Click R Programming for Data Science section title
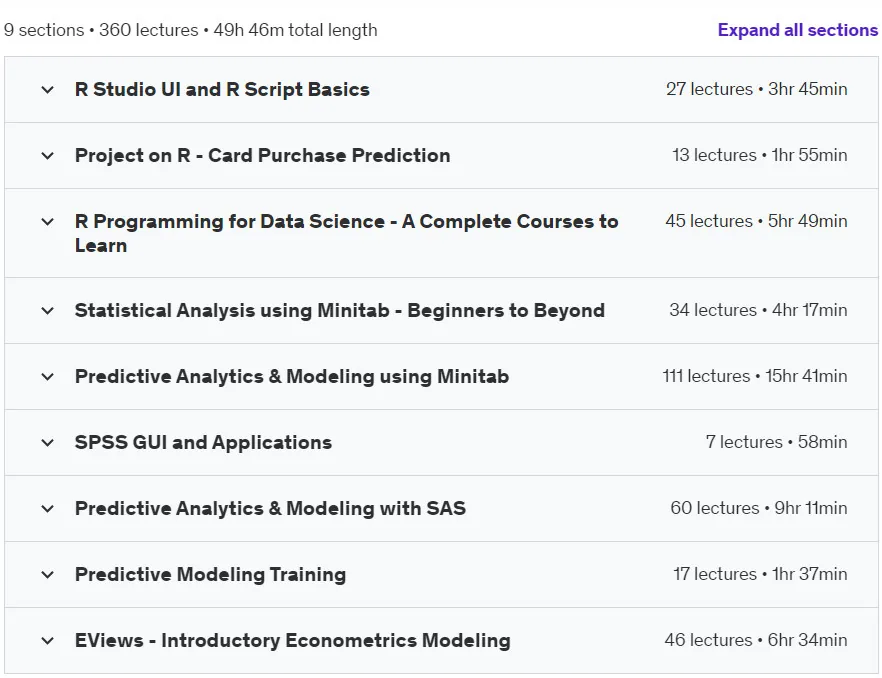The image size is (882, 678). [x=346, y=234]
